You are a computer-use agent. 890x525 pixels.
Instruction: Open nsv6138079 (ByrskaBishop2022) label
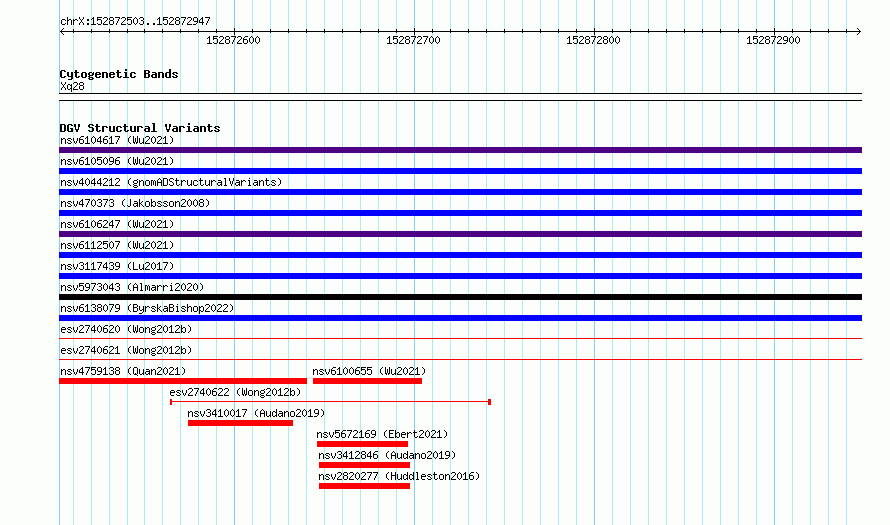pyautogui.click(x=147, y=308)
